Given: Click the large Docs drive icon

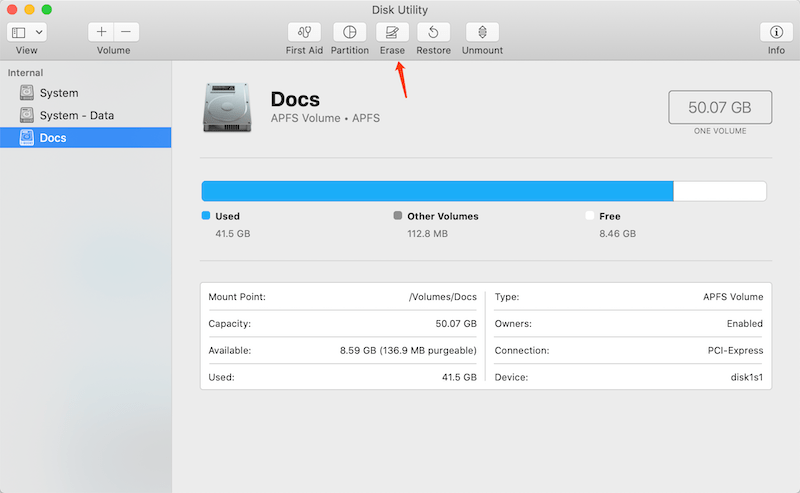Looking at the screenshot, I should pos(227,107).
